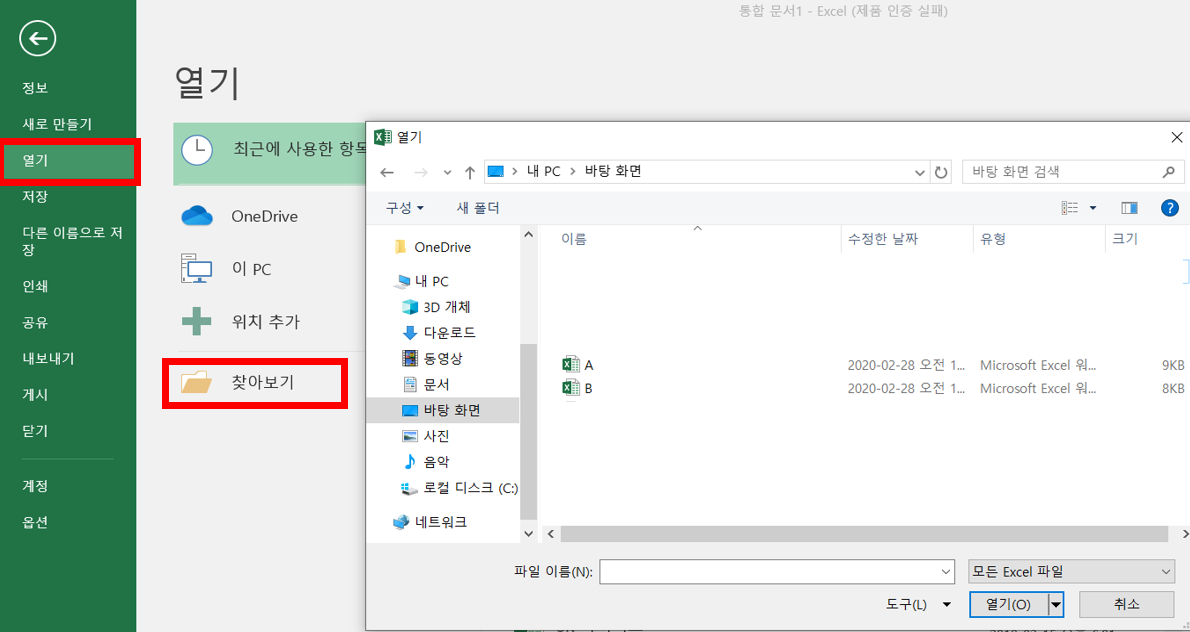Select 사진 in the navigation tree
Image resolution: width=1190 pixels, height=632 pixels.
pyautogui.click(x=427, y=436)
